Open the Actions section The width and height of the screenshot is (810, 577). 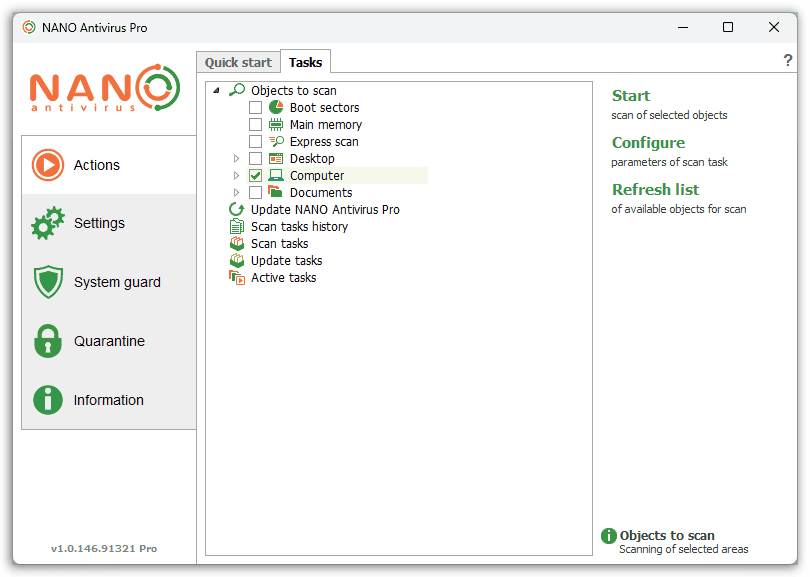click(109, 165)
